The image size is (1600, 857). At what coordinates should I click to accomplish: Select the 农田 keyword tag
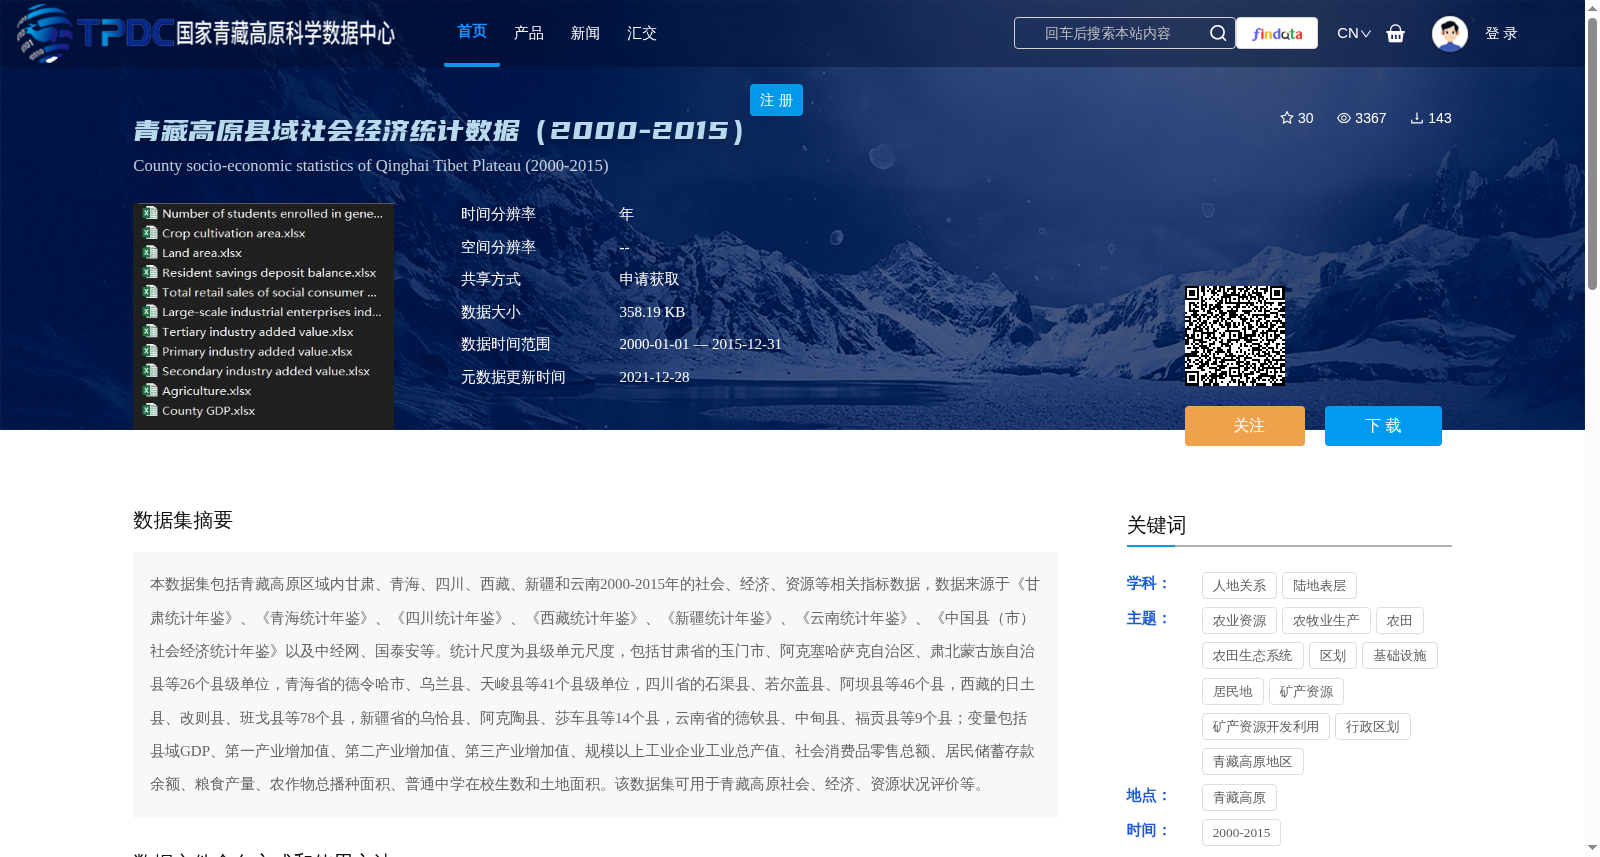click(x=1399, y=621)
